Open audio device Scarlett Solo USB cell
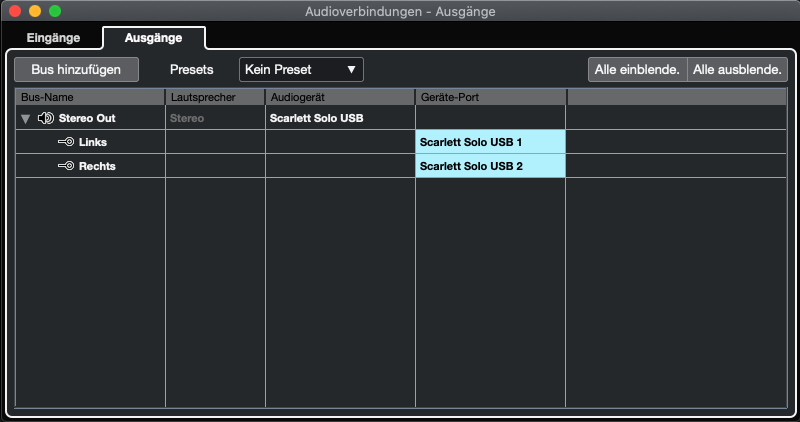 pos(340,118)
